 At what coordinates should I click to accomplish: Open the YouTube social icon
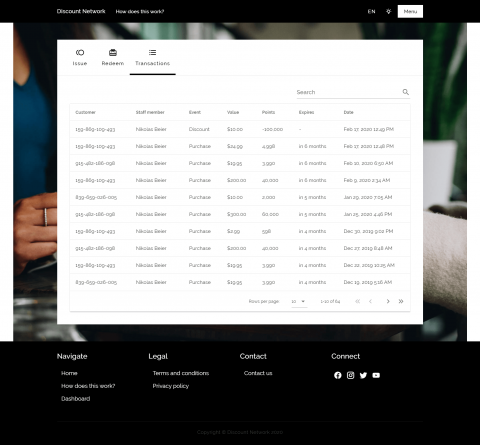point(376,375)
